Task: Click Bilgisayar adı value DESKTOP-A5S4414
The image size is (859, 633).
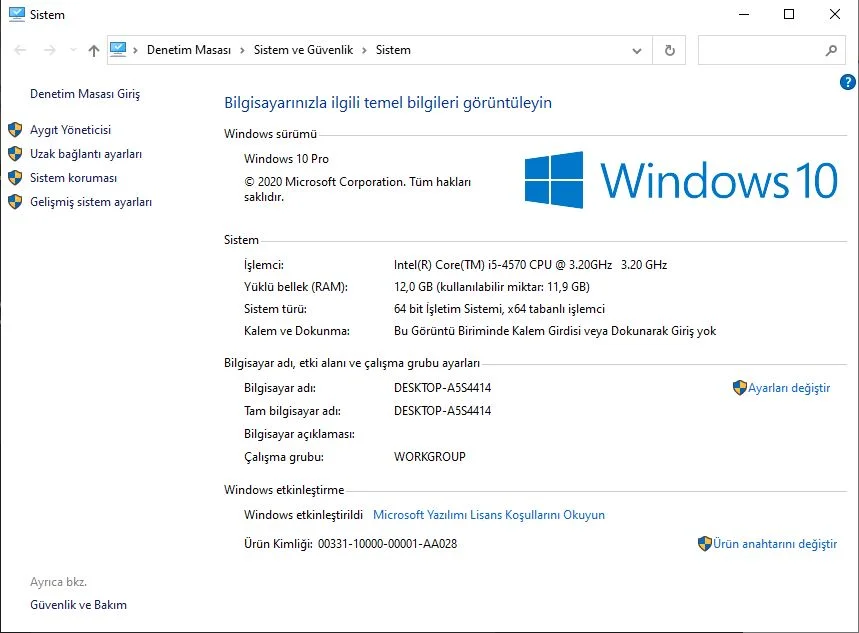Action: point(442,388)
